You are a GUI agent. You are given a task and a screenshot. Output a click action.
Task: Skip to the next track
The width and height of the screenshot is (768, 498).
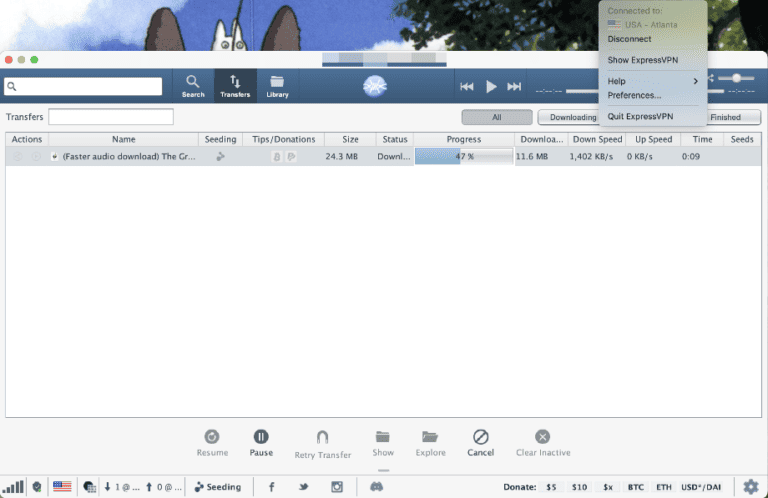point(514,87)
